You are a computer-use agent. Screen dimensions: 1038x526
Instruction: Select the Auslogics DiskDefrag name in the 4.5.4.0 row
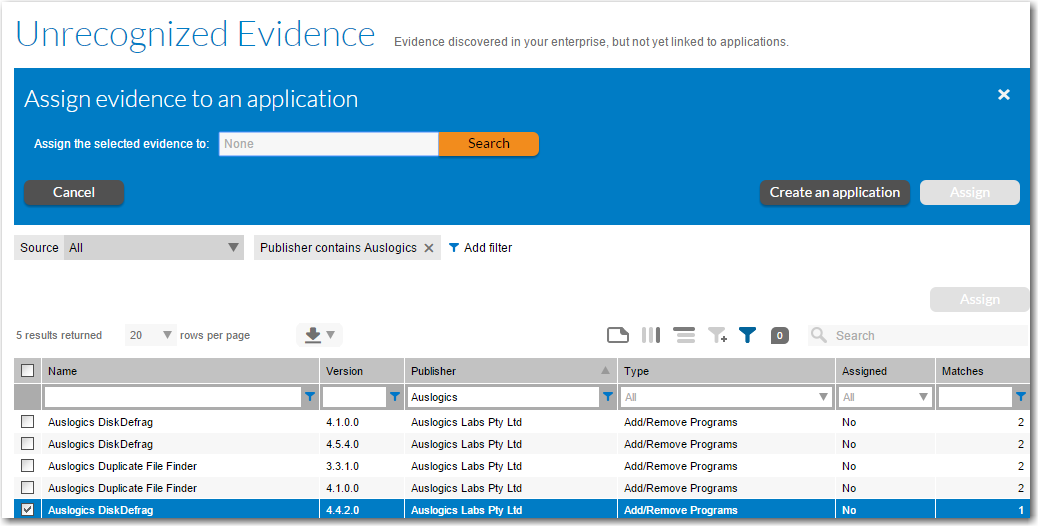coord(101,444)
